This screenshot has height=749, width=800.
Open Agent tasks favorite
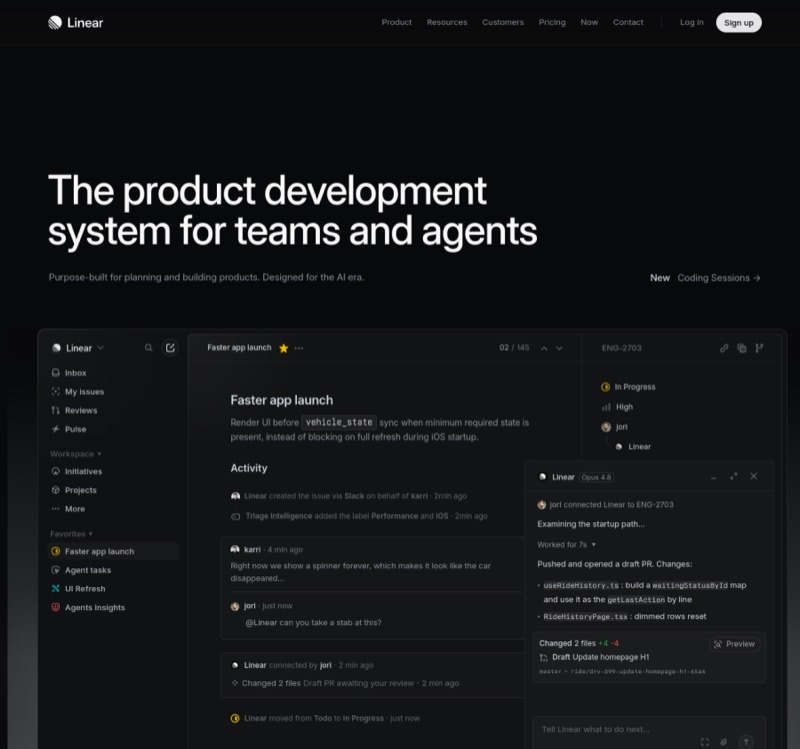[x=82, y=570]
